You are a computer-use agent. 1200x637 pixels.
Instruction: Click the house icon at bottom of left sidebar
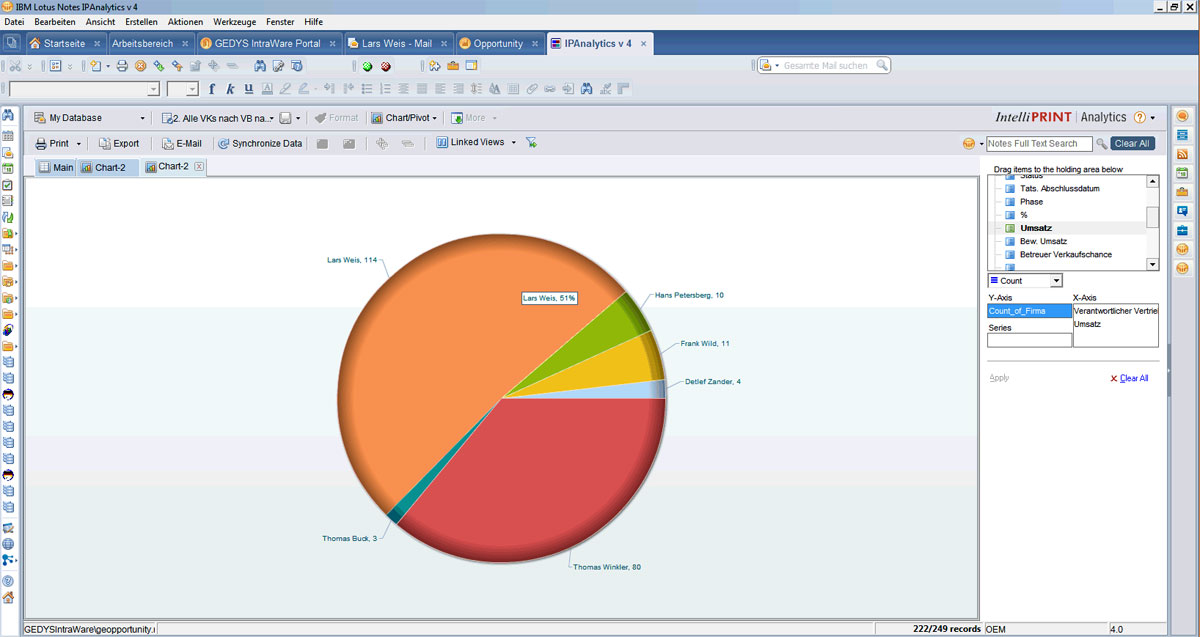pos(8,597)
